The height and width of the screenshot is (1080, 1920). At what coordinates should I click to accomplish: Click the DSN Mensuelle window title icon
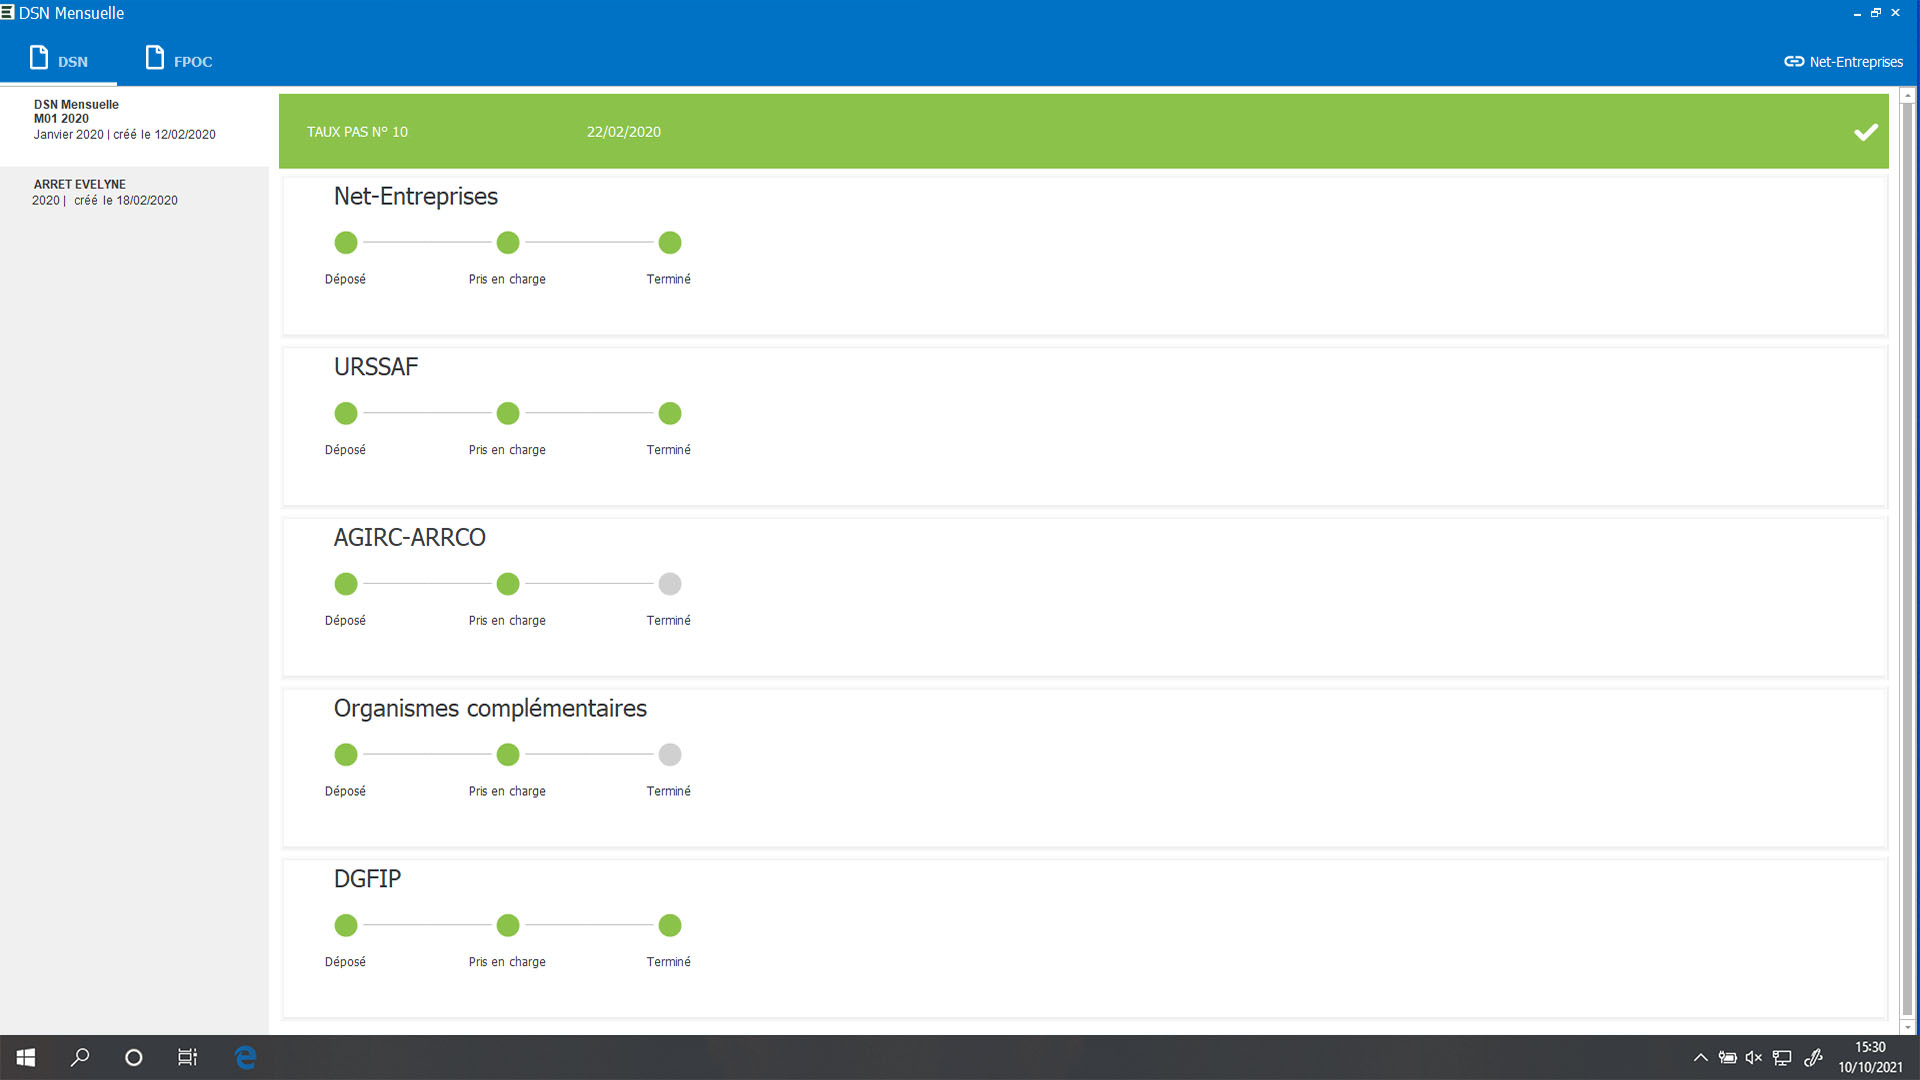8,12
